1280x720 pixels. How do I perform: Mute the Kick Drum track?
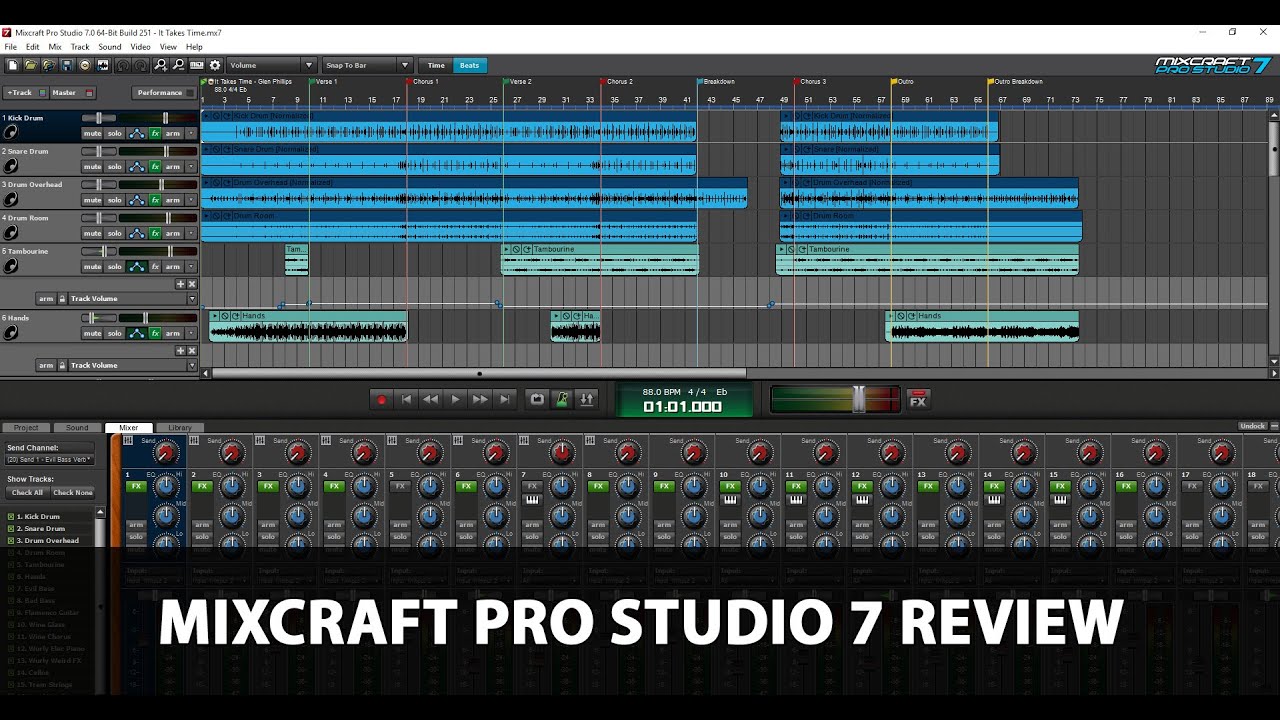(93, 133)
